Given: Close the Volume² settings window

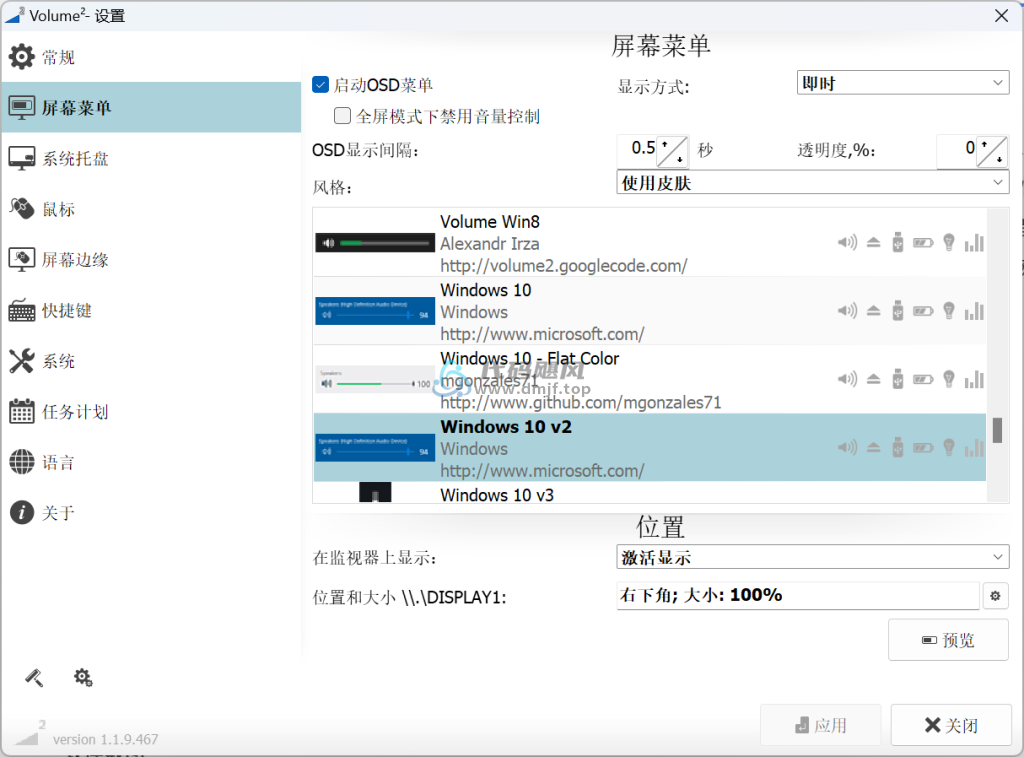Looking at the screenshot, I should click(1001, 16).
